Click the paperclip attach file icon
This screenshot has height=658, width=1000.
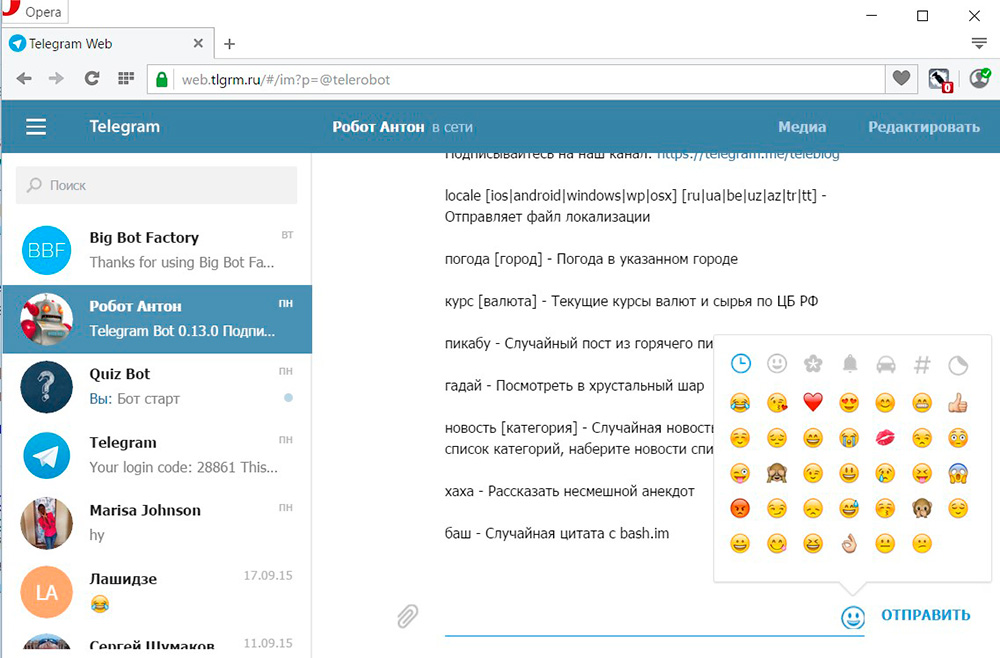408,616
